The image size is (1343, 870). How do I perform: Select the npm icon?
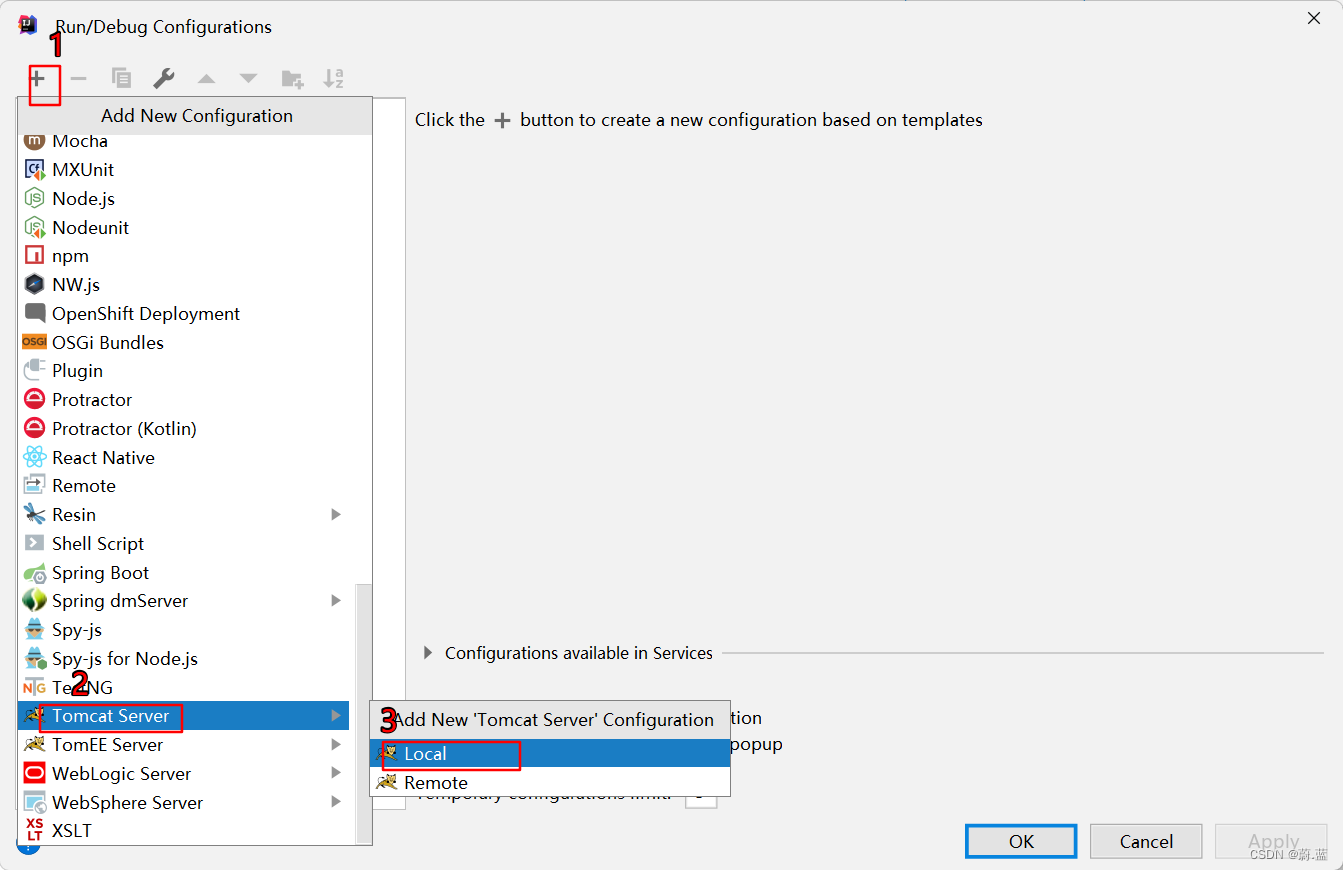[x=35, y=256]
